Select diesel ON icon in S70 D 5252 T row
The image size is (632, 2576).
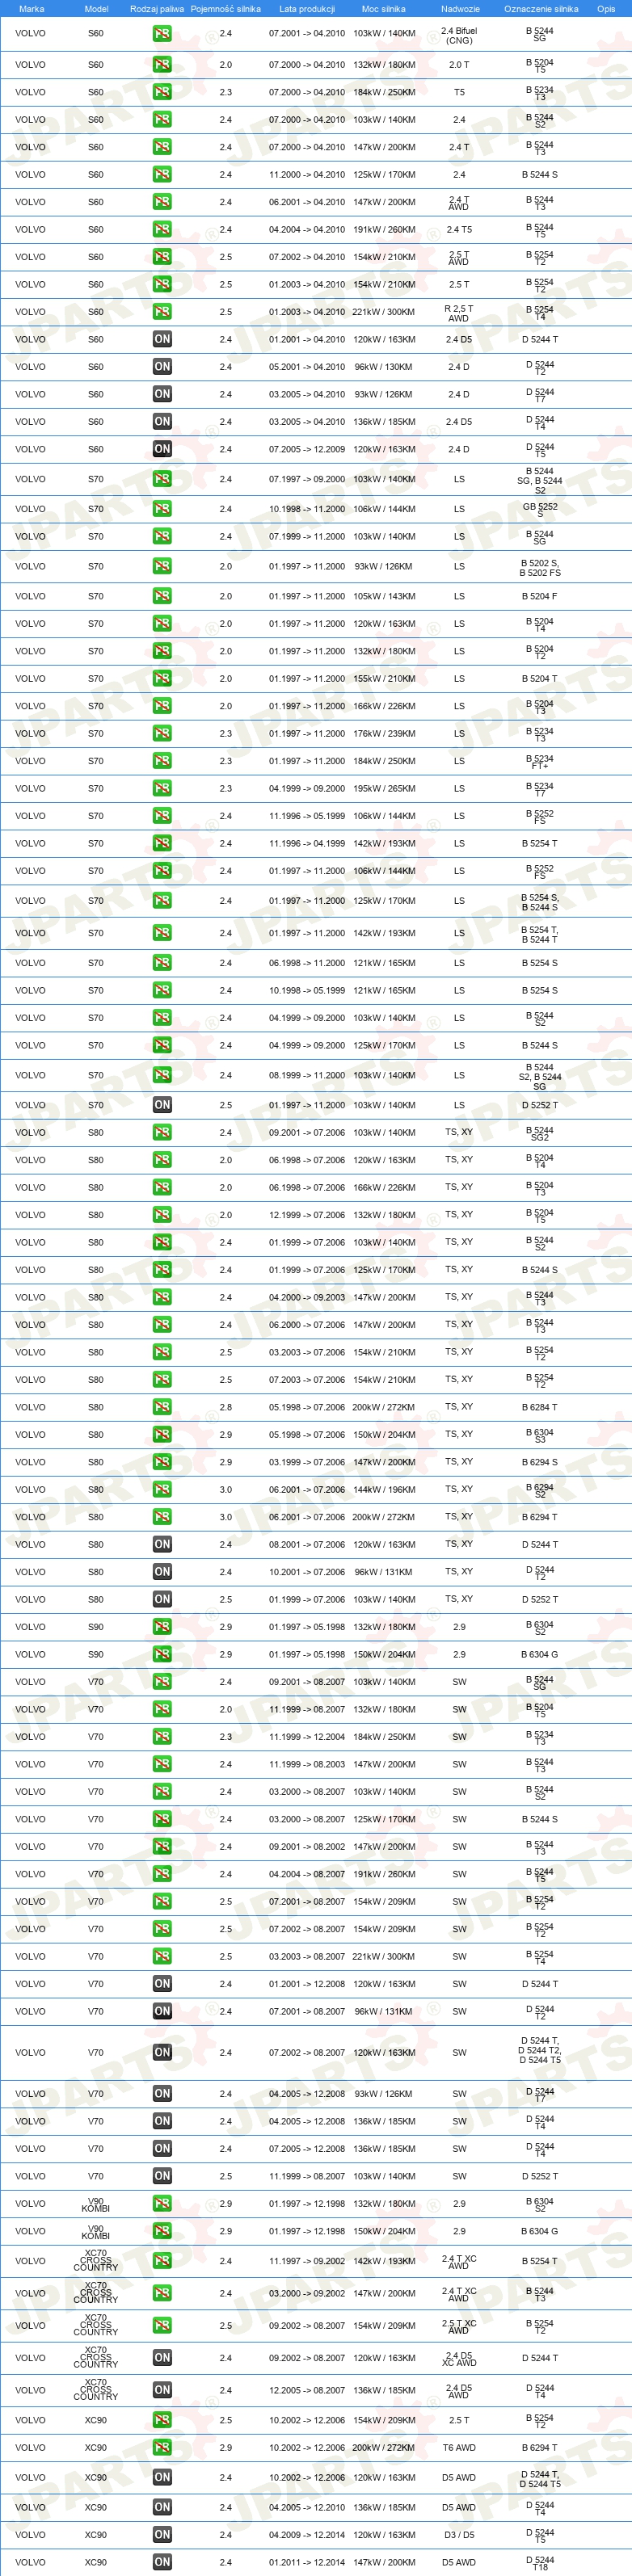[162, 1106]
